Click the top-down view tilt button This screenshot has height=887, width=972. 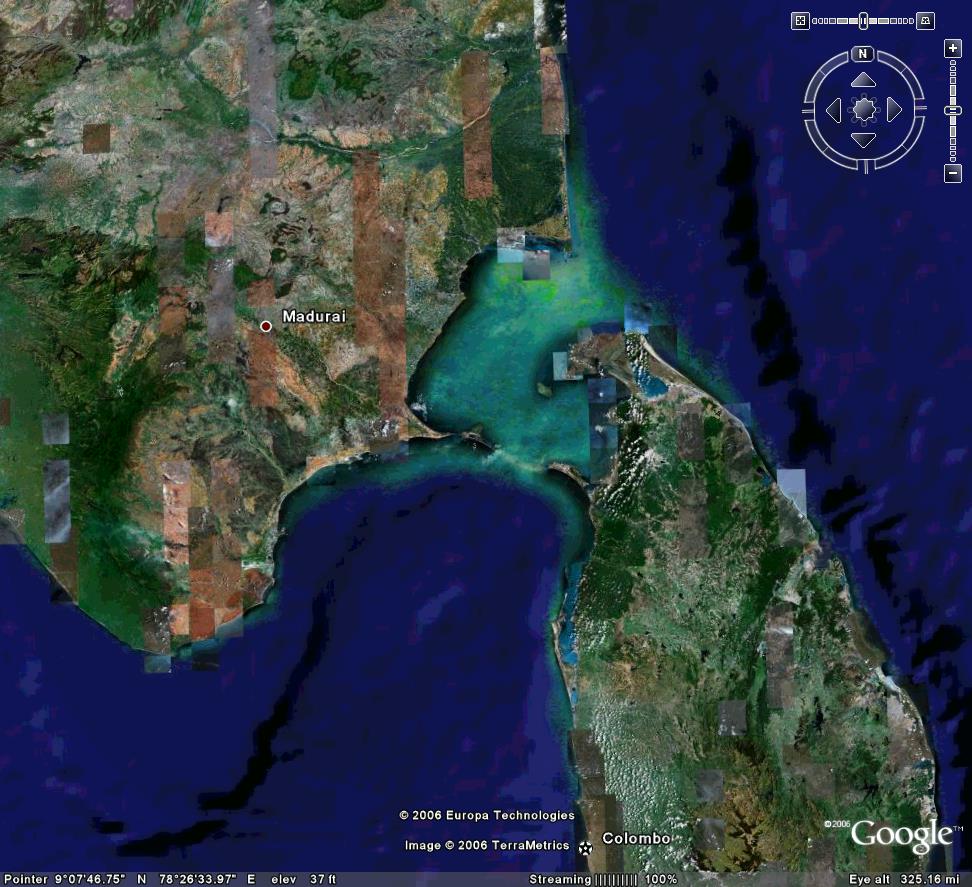[x=800, y=21]
